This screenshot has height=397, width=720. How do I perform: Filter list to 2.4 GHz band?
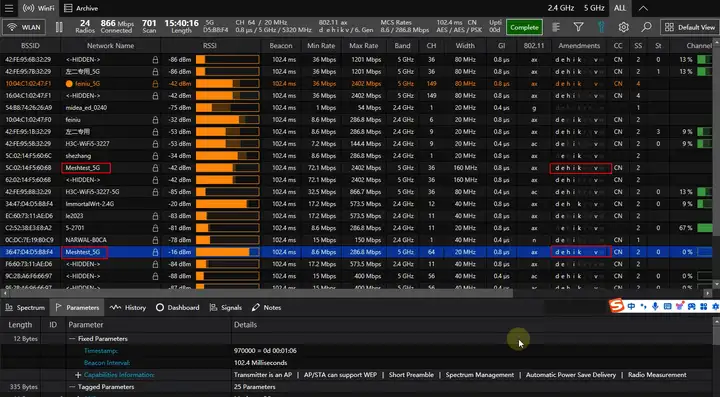(x=560, y=8)
